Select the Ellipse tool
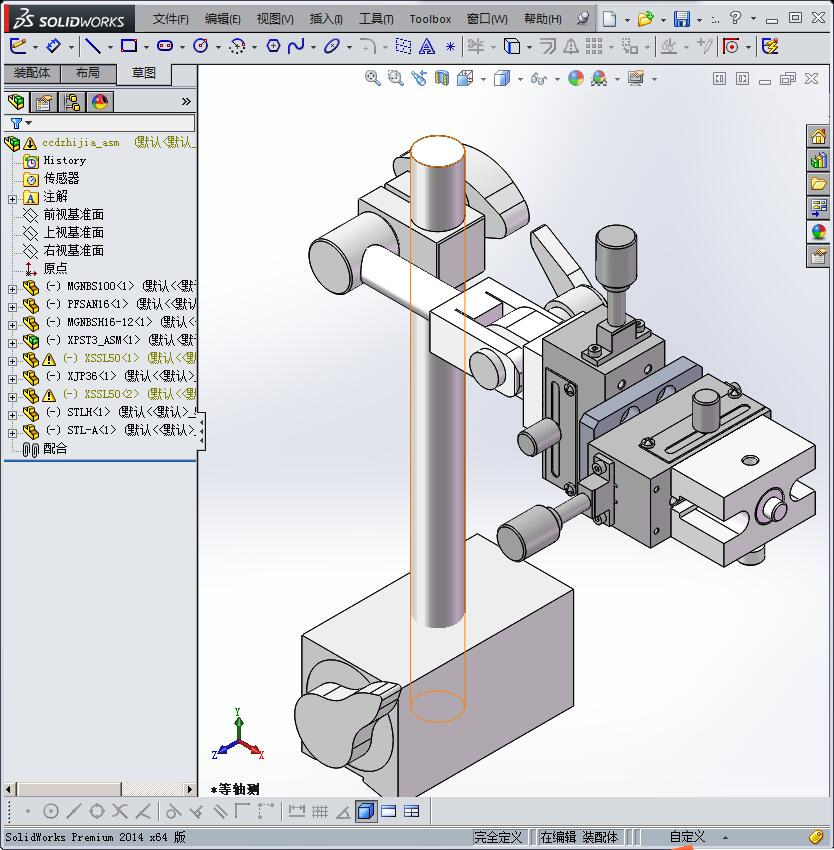Image resolution: width=834 pixels, height=850 pixels. click(x=332, y=46)
